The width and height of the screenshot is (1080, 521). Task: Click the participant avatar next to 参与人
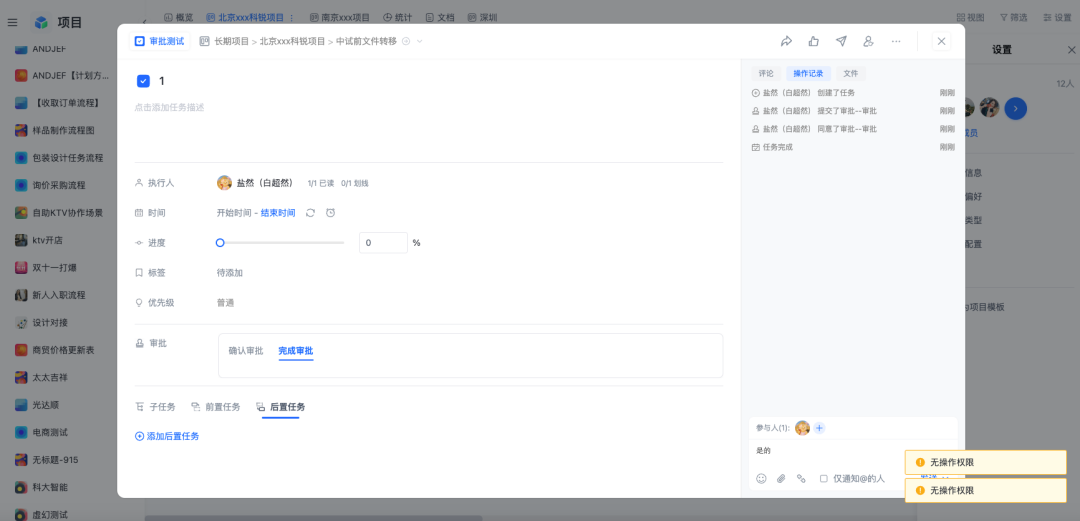802,428
